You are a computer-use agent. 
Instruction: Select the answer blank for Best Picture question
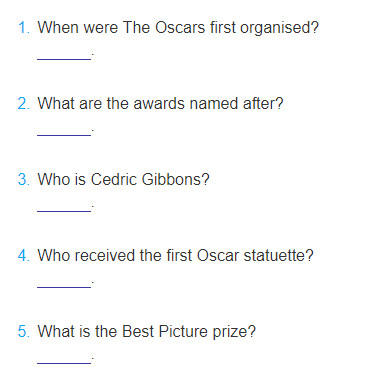click(64, 359)
